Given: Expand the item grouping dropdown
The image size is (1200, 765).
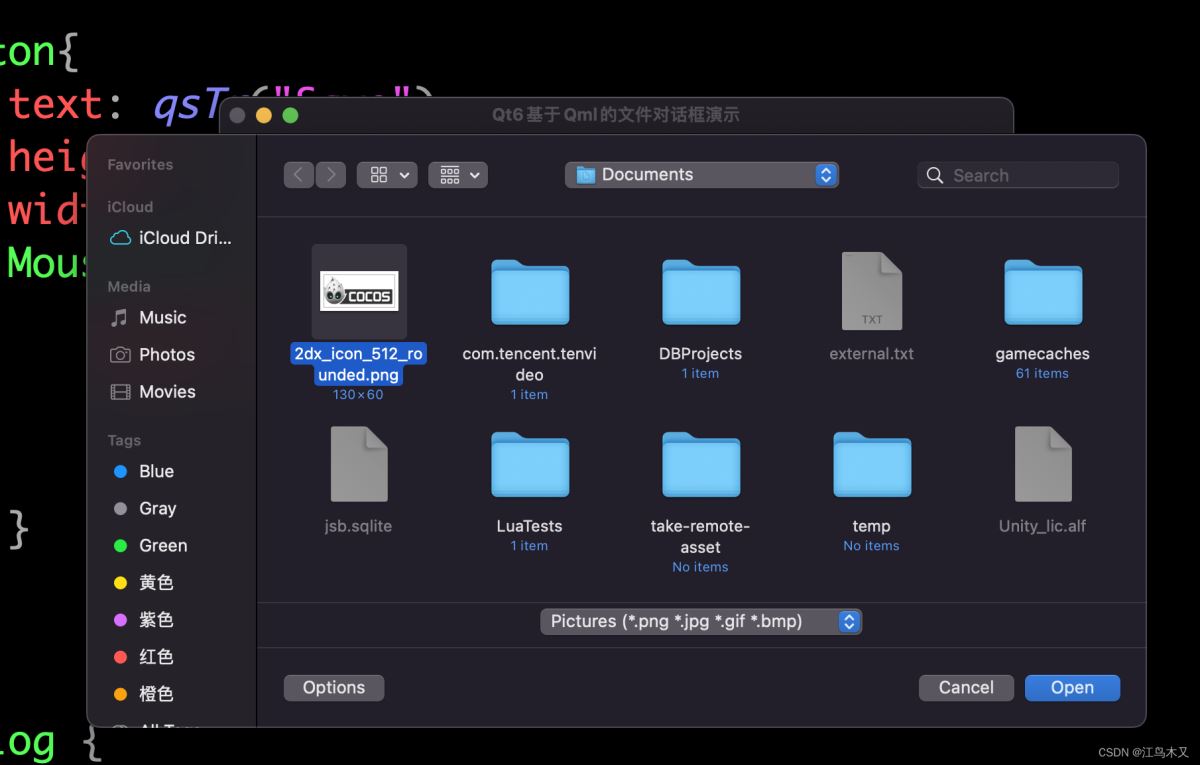Looking at the screenshot, I should coord(458,175).
